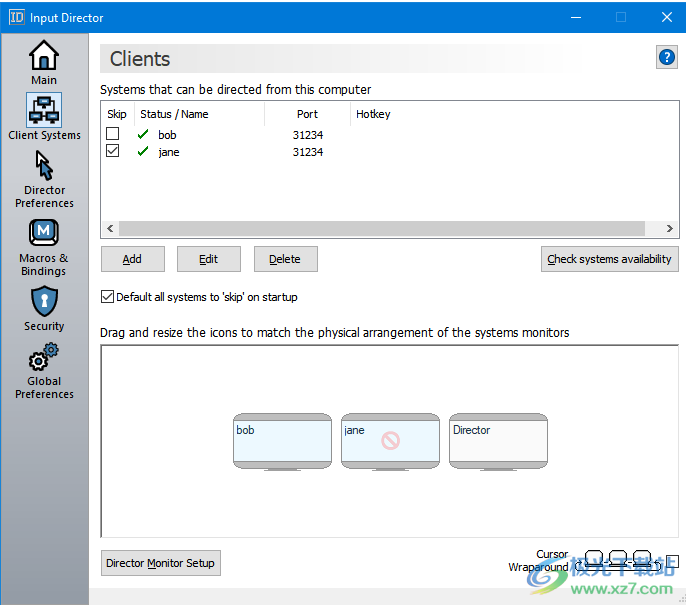Image resolution: width=686 pixels, height=605 pixels.
Task: Close the Input Director window
Action: tap(666, 17)
